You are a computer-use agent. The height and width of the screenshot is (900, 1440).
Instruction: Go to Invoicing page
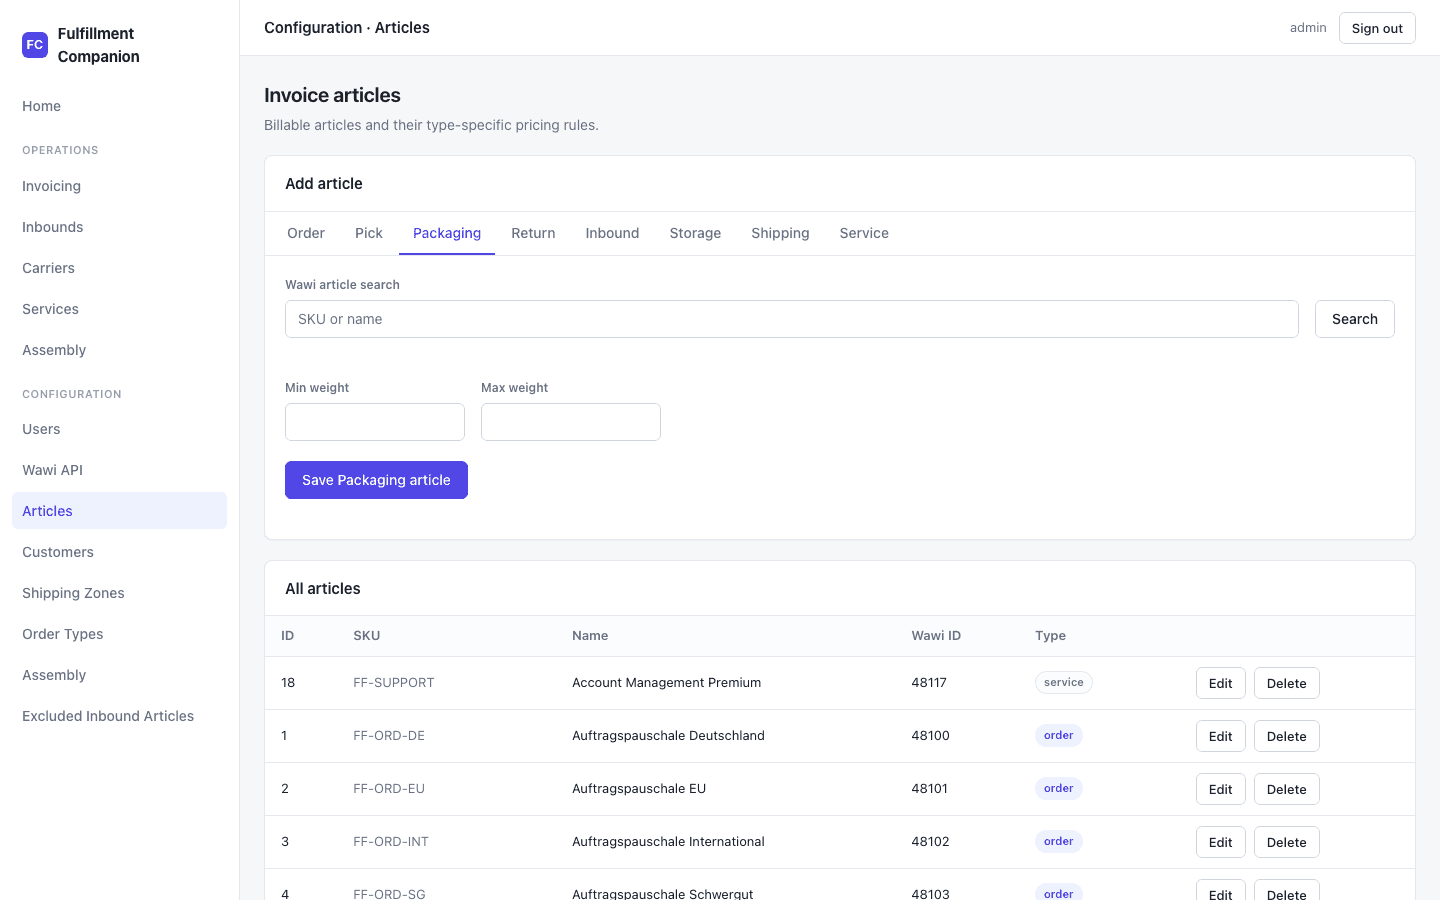coord(119,186)
